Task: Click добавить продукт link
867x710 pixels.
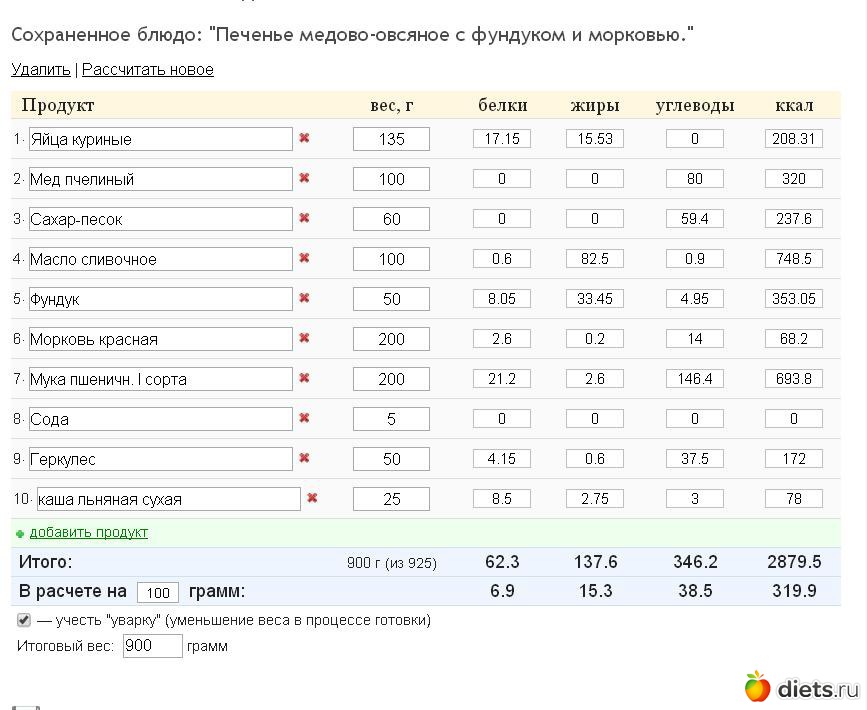Action: click(x=88, y=533)
